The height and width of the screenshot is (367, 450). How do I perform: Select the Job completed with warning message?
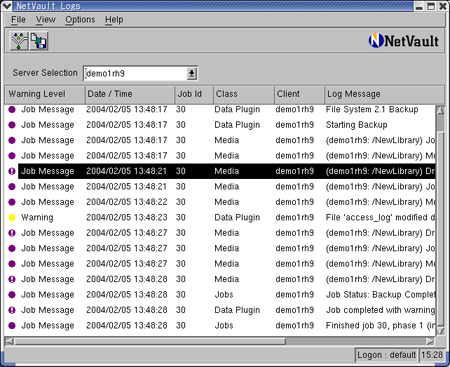pyautogui.click(x=380, y=310)
